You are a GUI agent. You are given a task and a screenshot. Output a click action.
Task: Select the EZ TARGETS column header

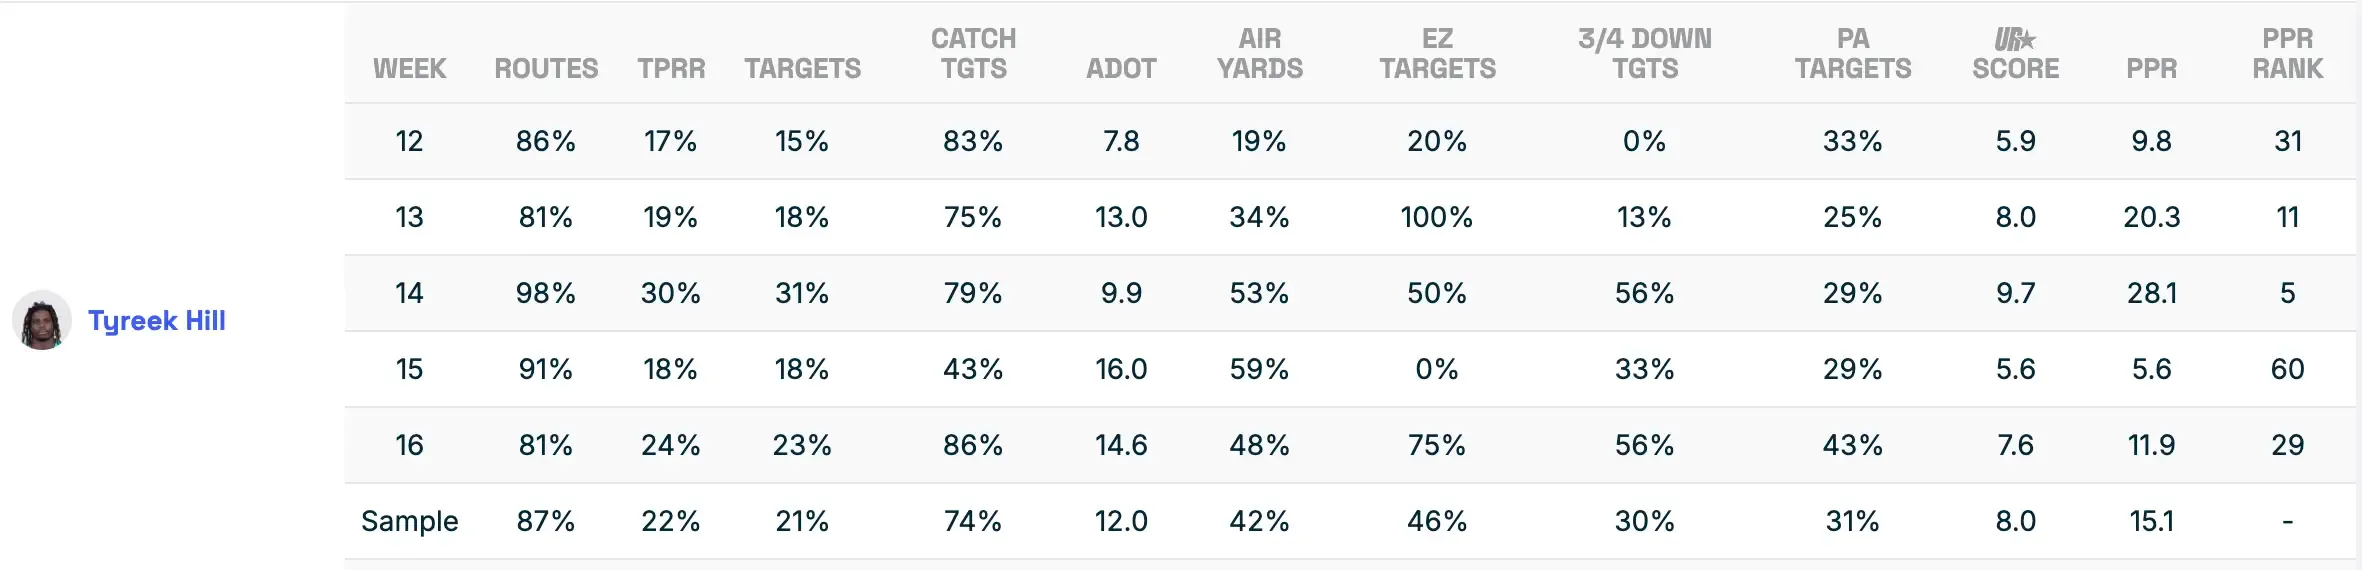coord(1437,54)
